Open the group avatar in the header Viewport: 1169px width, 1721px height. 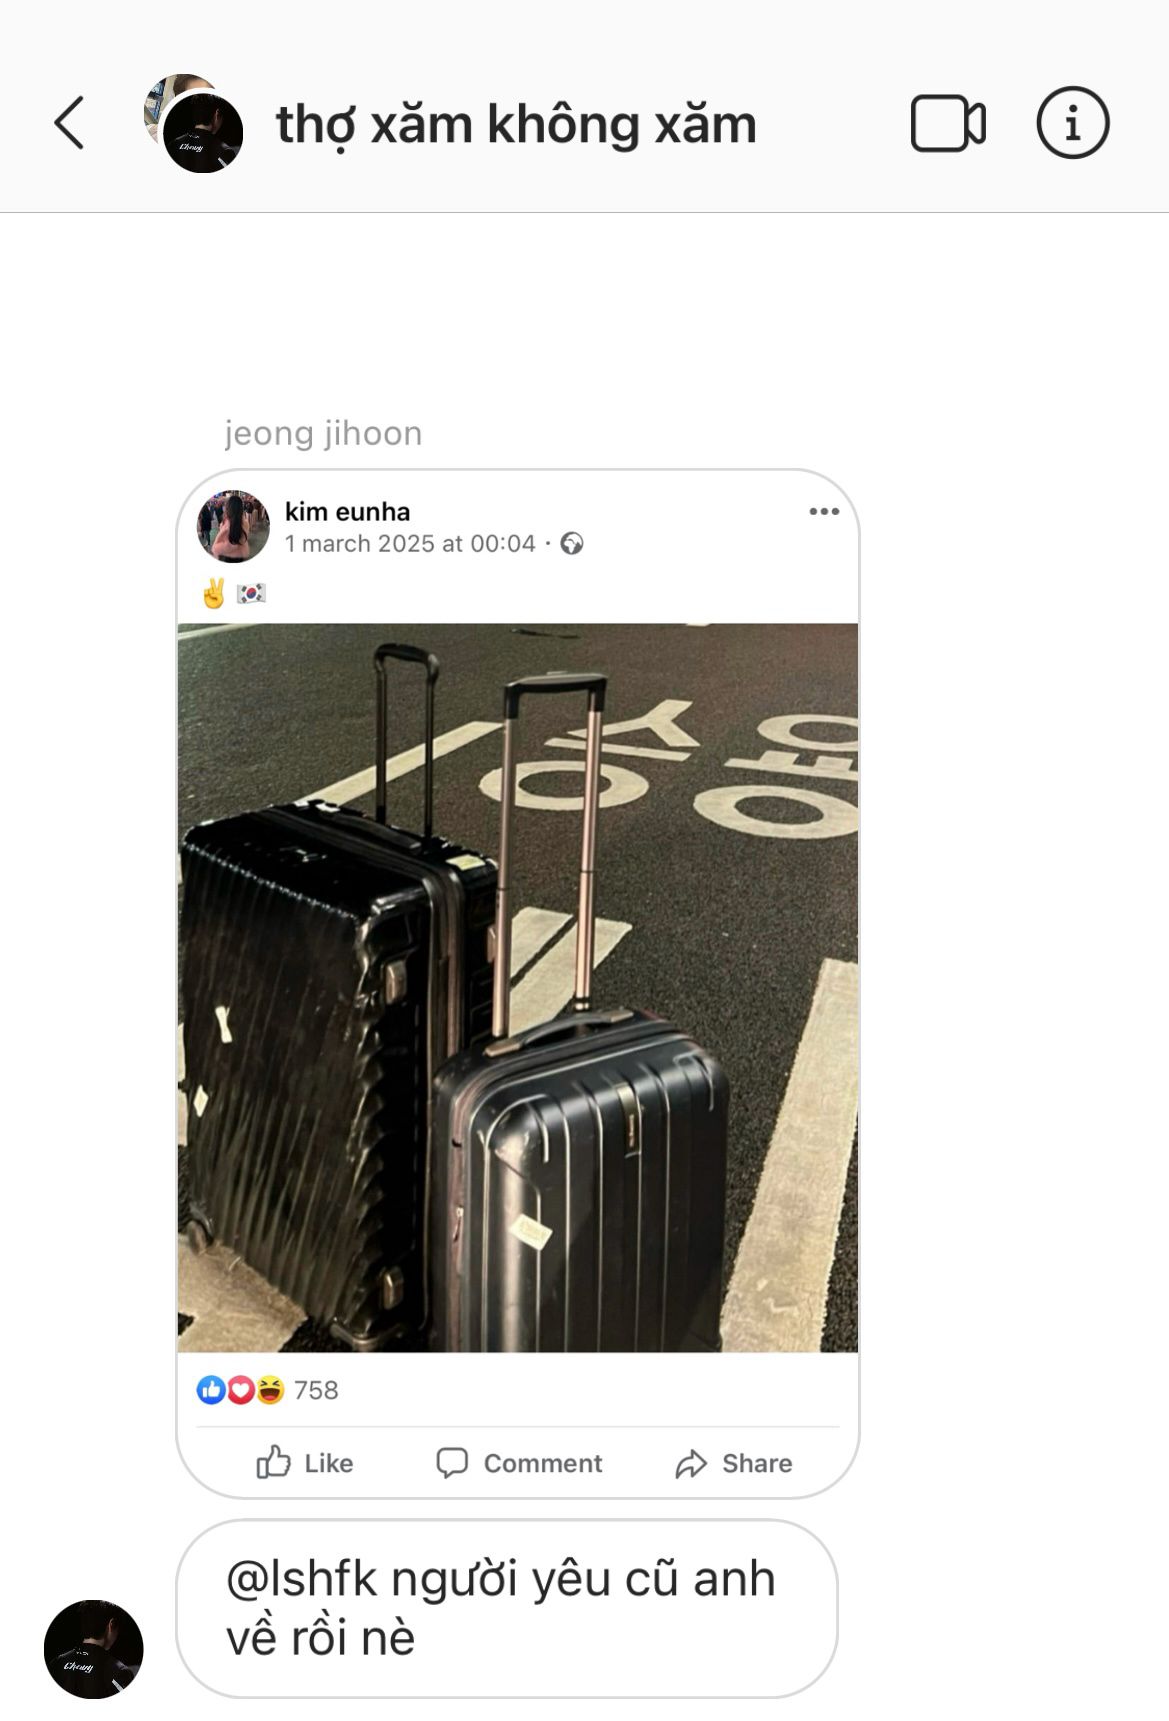point(194,123)
